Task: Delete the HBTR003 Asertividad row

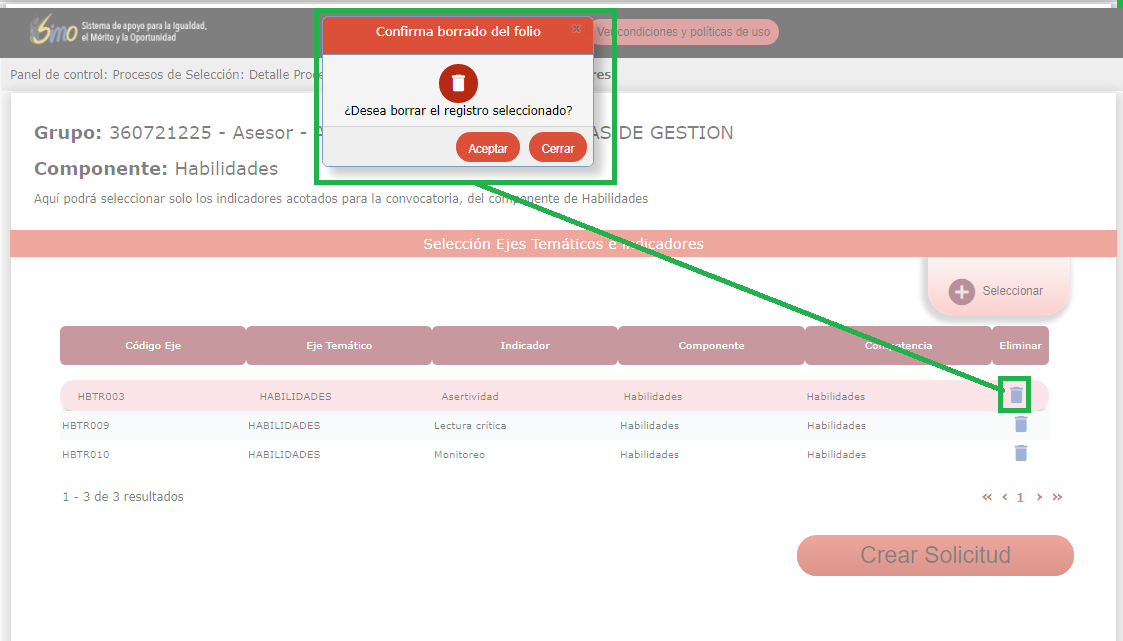Action: tap(1016, 395)
